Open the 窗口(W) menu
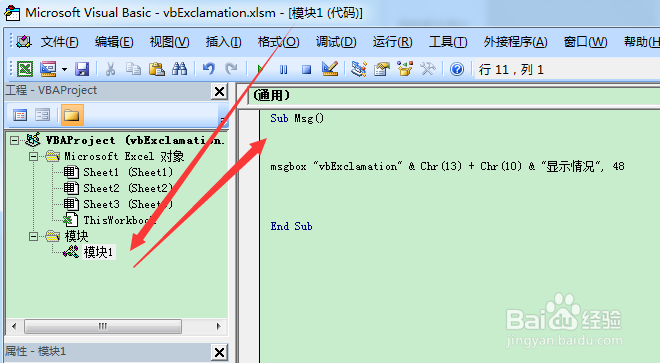This screenshot has width=660, height=363. pyautogui.click(x=585, y=42)
